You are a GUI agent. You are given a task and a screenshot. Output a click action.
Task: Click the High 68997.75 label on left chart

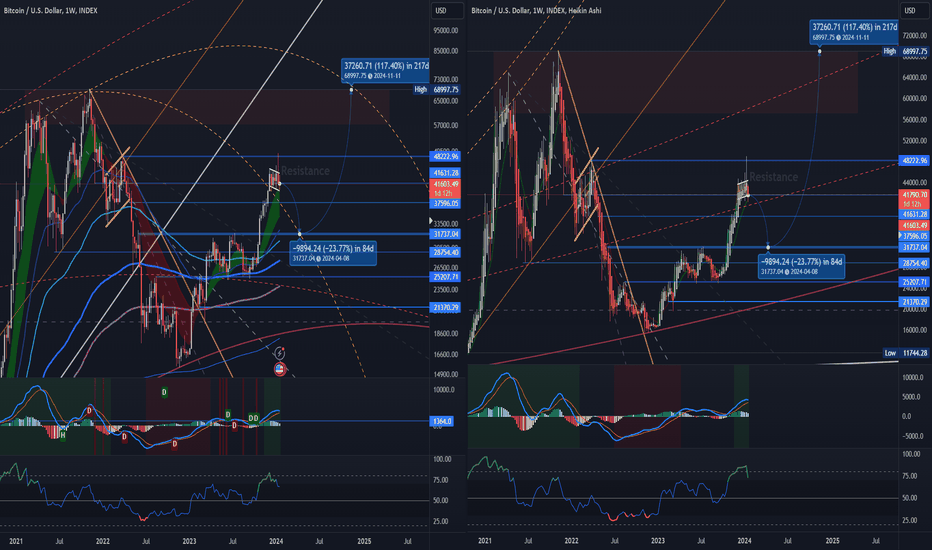pos(437,90)
